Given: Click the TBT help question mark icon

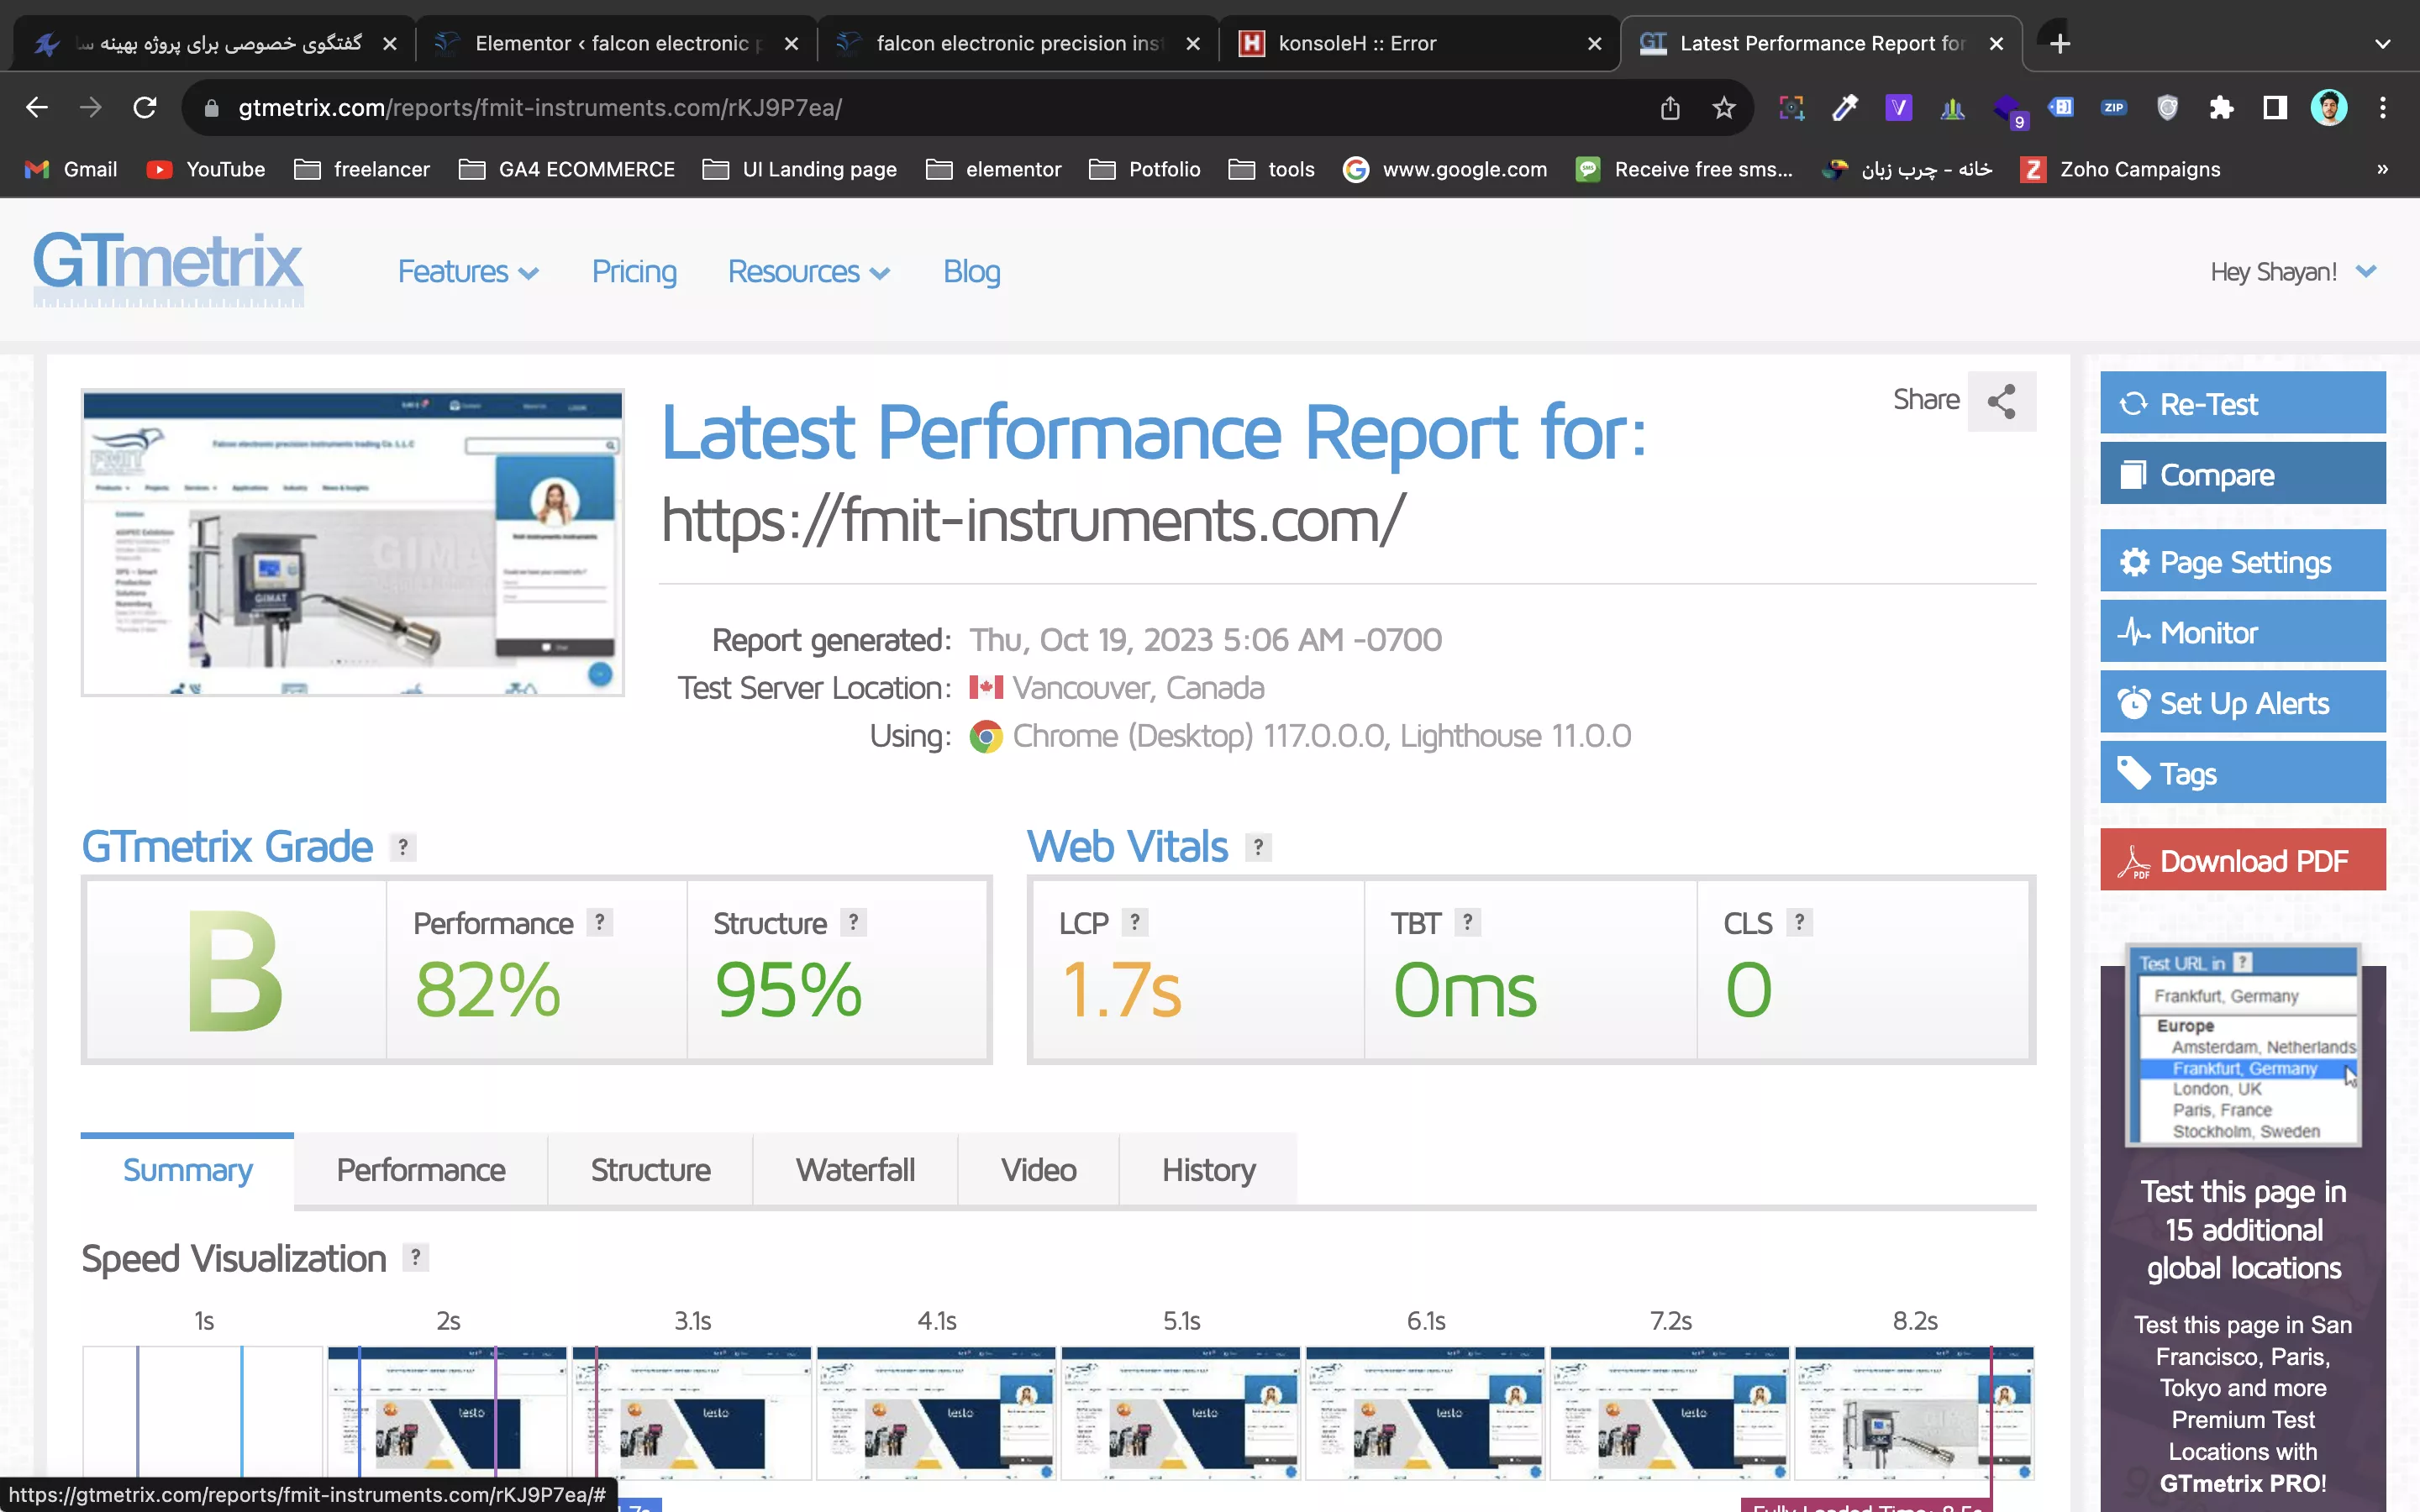Looking at the screenshot, I should pyautogui.click(x=1467, y=922).
